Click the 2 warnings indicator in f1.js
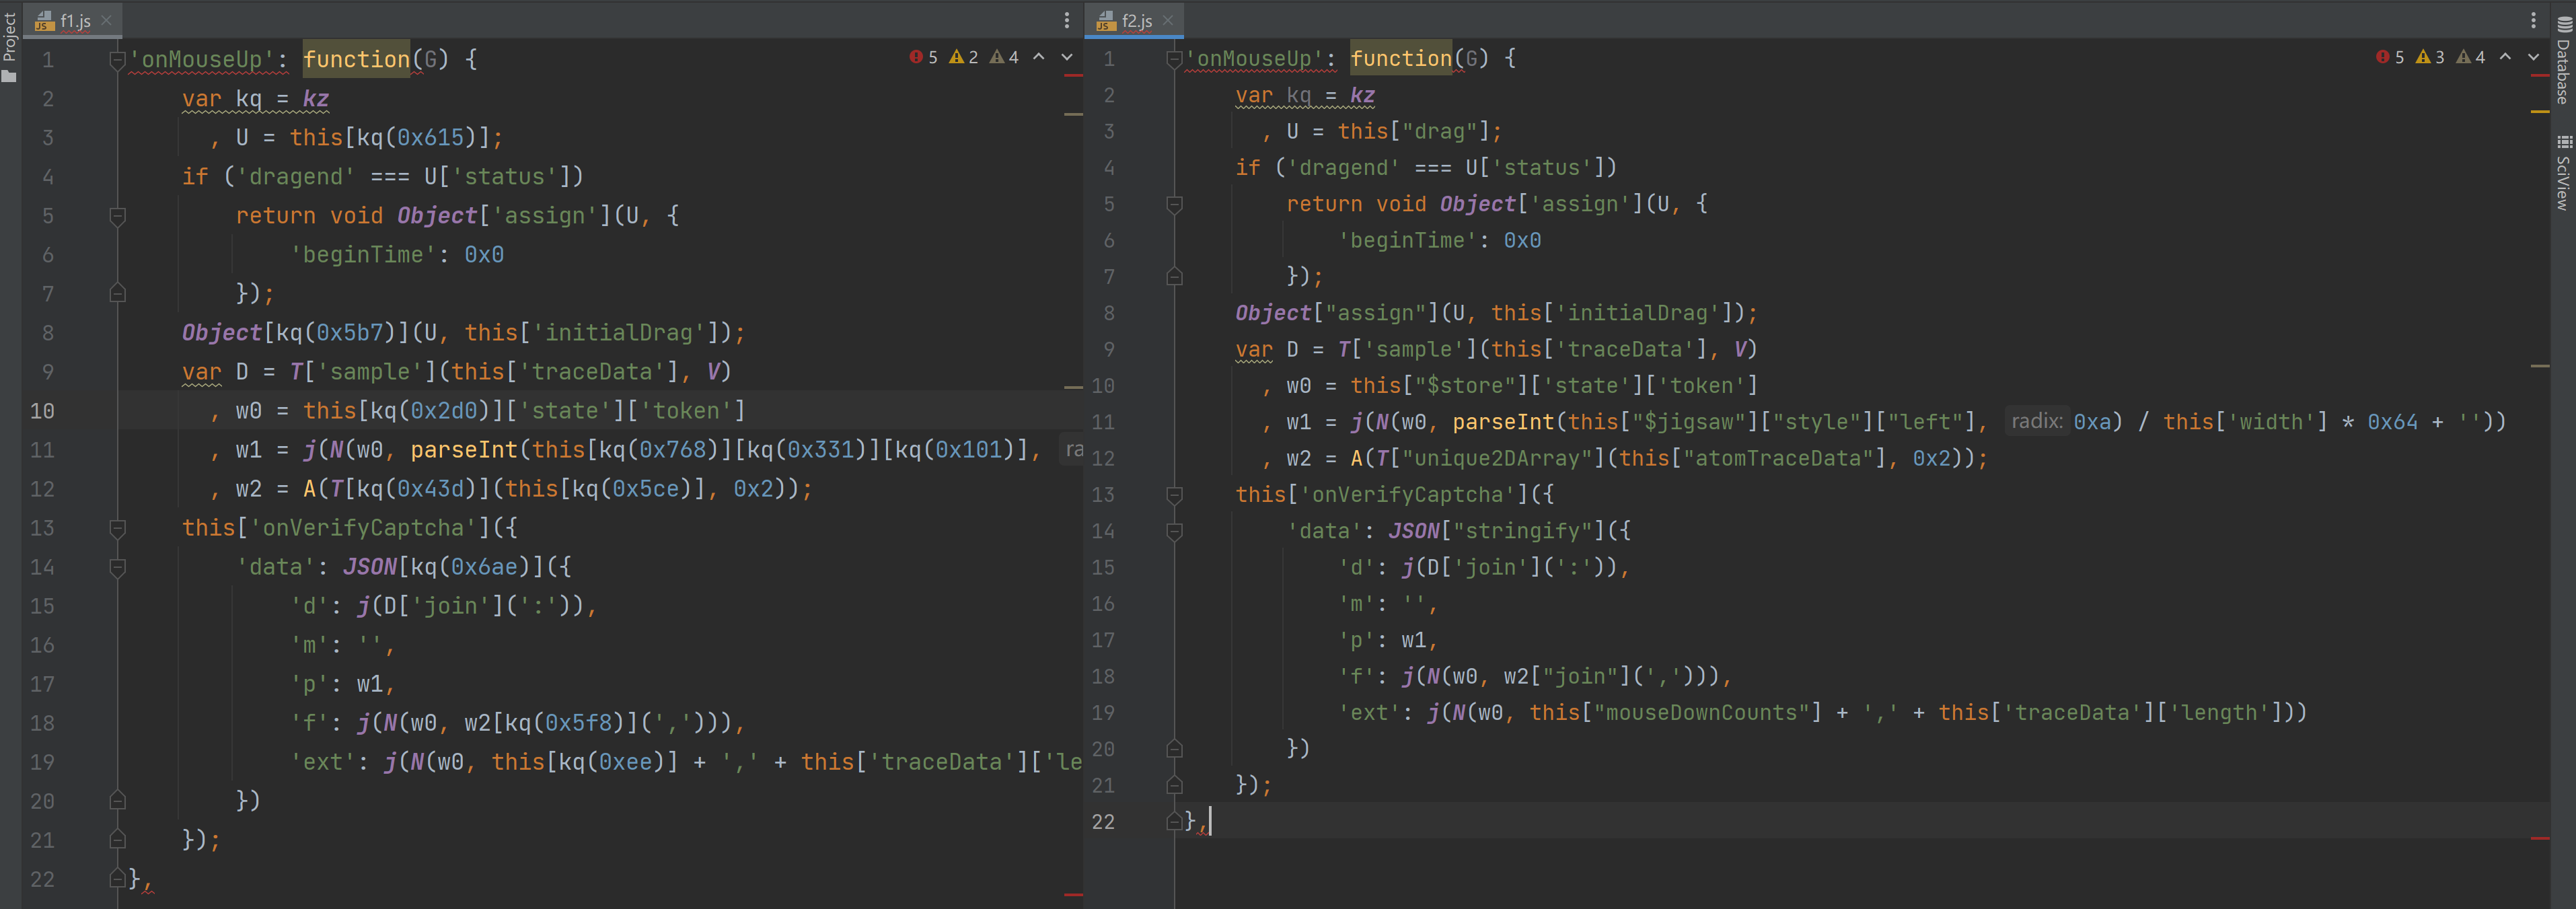 click(964, 57)
